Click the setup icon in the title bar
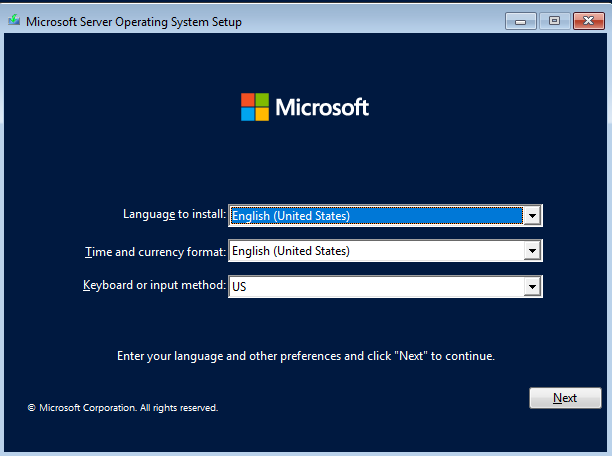The height and width of the screenshot is (456, 612). [x=14, y=20]
